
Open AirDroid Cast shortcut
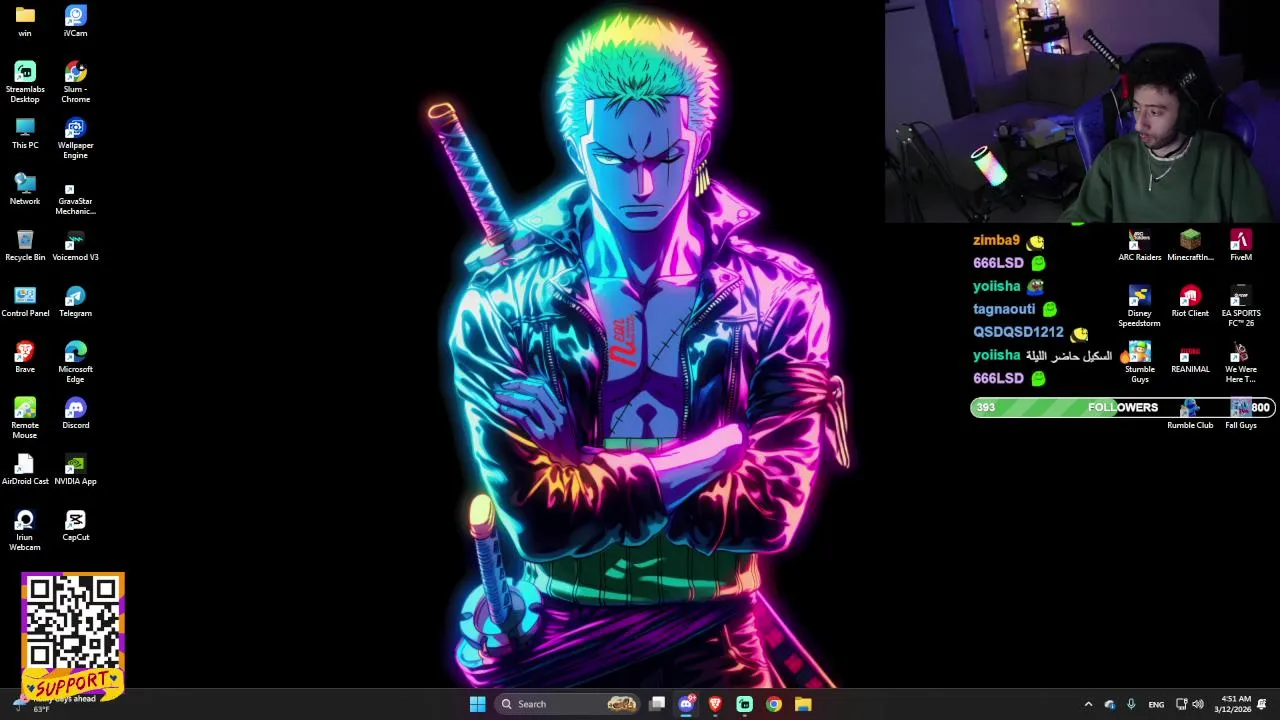pyautogui.click(x=25, y=469)
